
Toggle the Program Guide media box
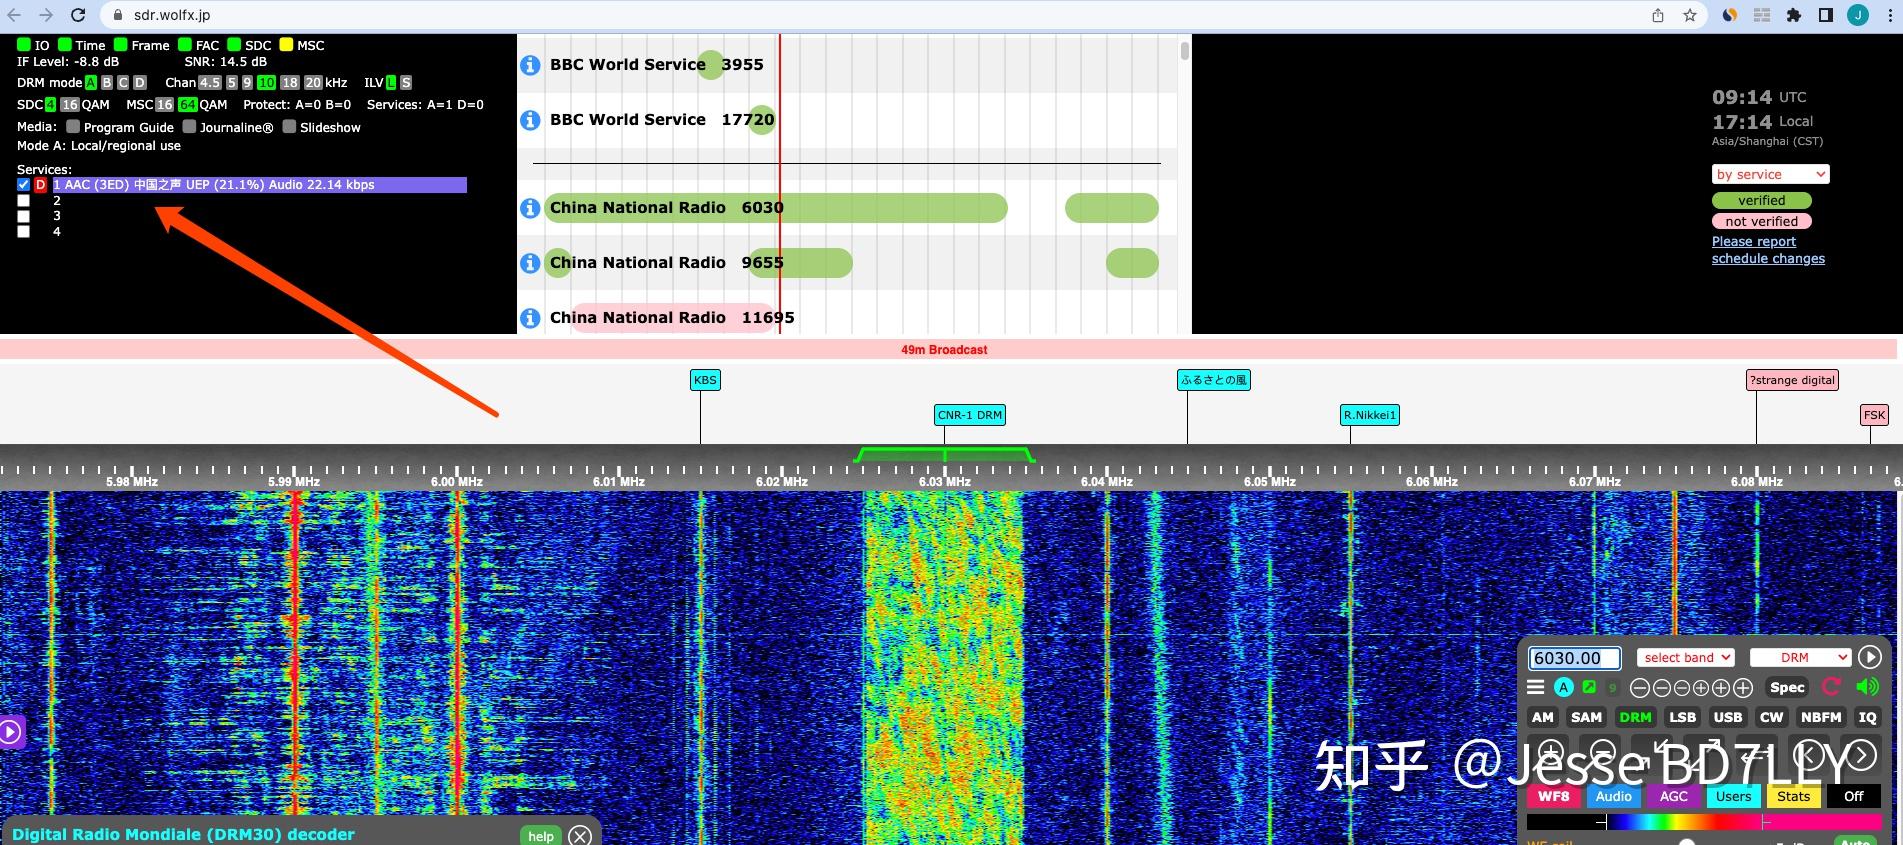point(73,127)
